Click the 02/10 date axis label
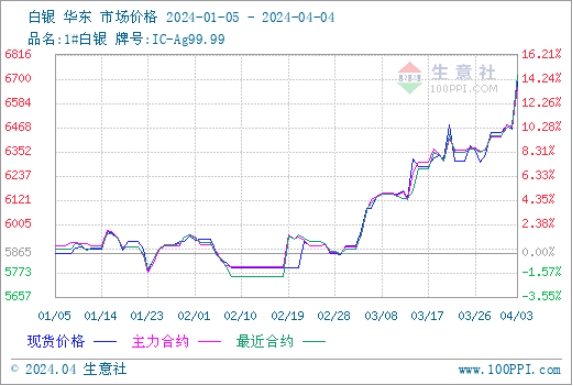 pyautogui.click(x=240, y=316)
